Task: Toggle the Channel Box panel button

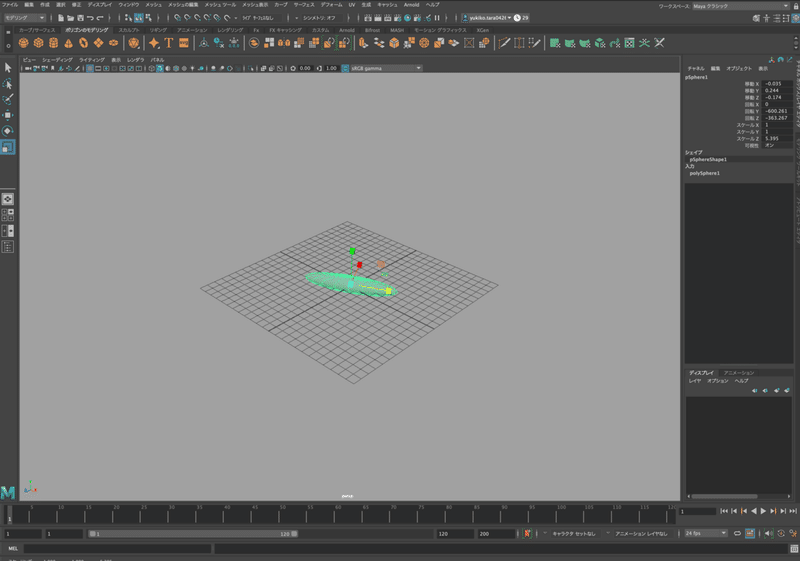Action: [x=795, y=18]
